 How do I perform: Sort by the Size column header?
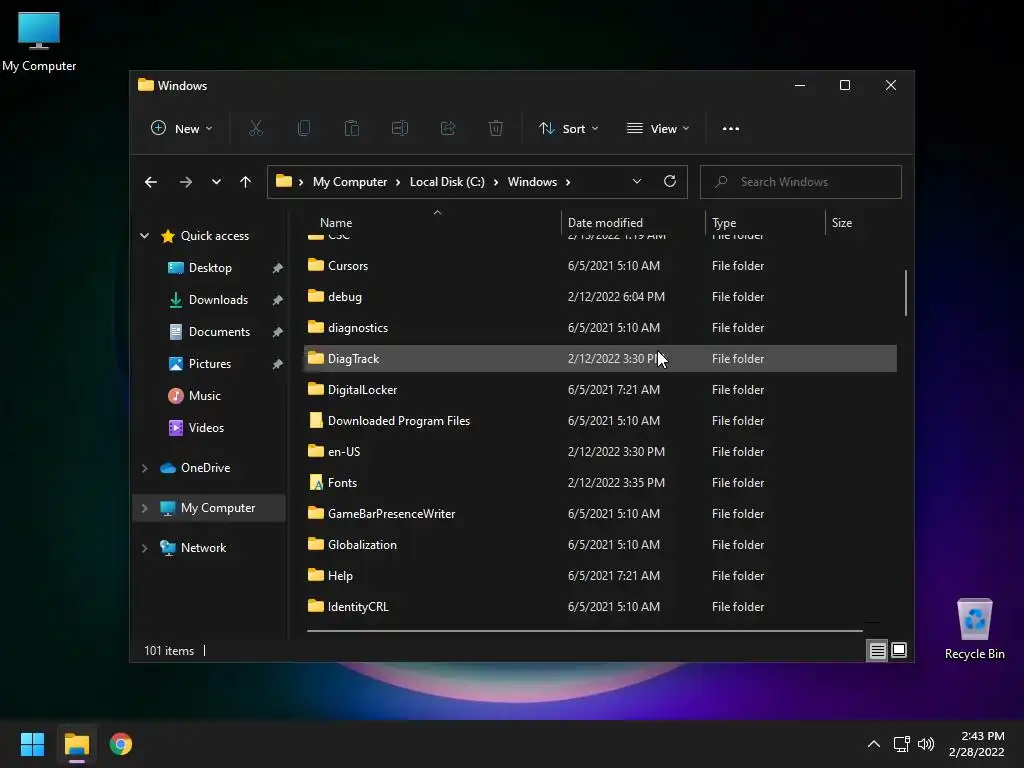coord(842,223)
